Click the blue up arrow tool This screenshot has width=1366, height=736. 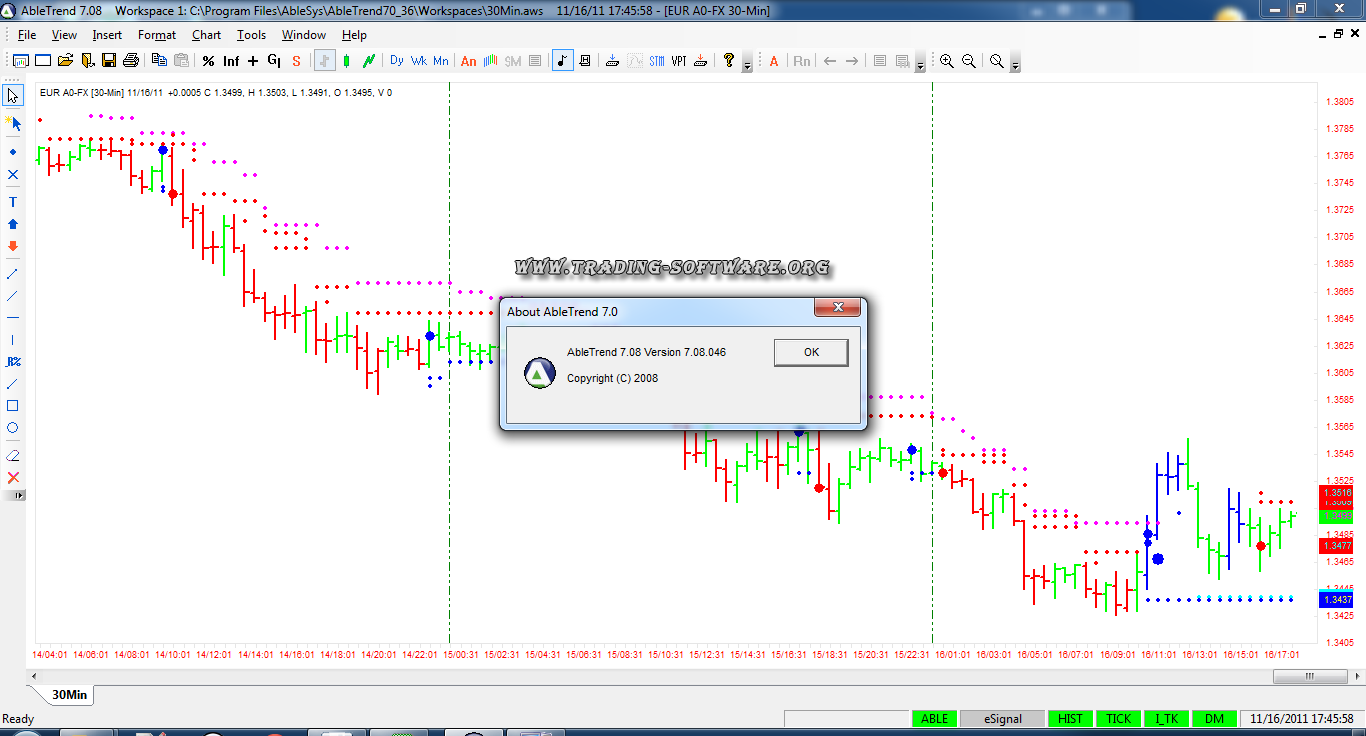pos(13,224)
